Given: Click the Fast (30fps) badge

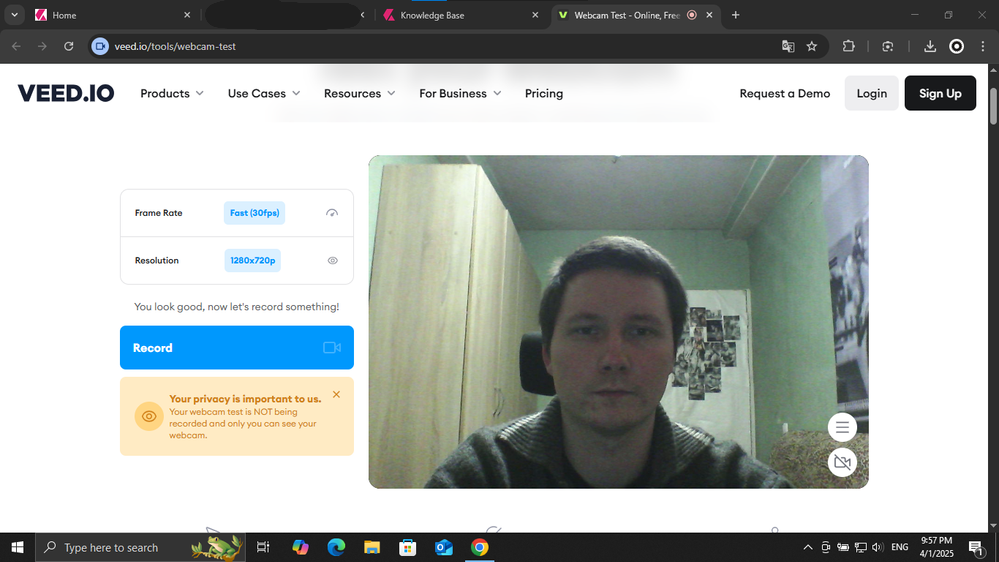Looking at the screenshot, I should [x=254, y=213].
